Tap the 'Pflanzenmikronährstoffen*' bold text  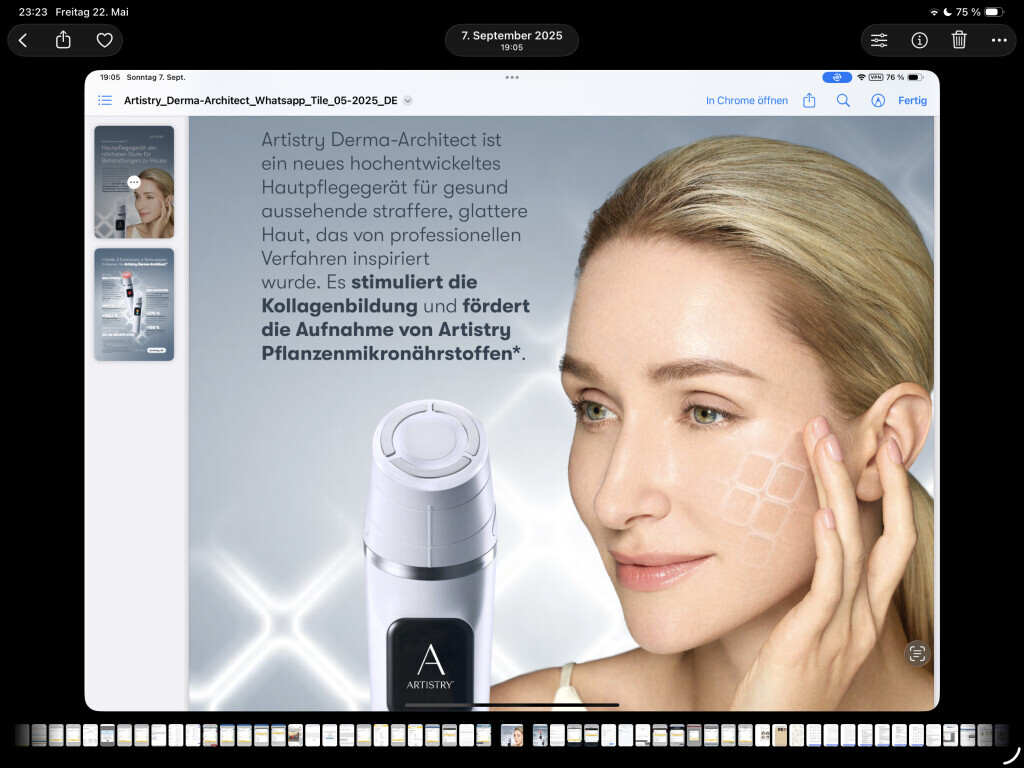(391, 353)
